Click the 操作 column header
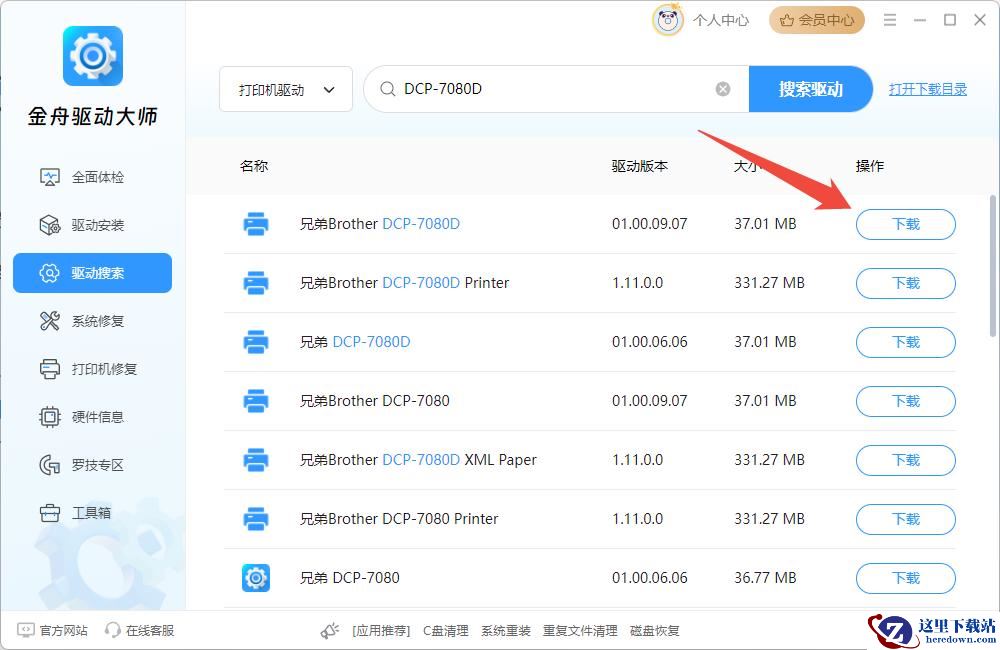 coord(870,166)
